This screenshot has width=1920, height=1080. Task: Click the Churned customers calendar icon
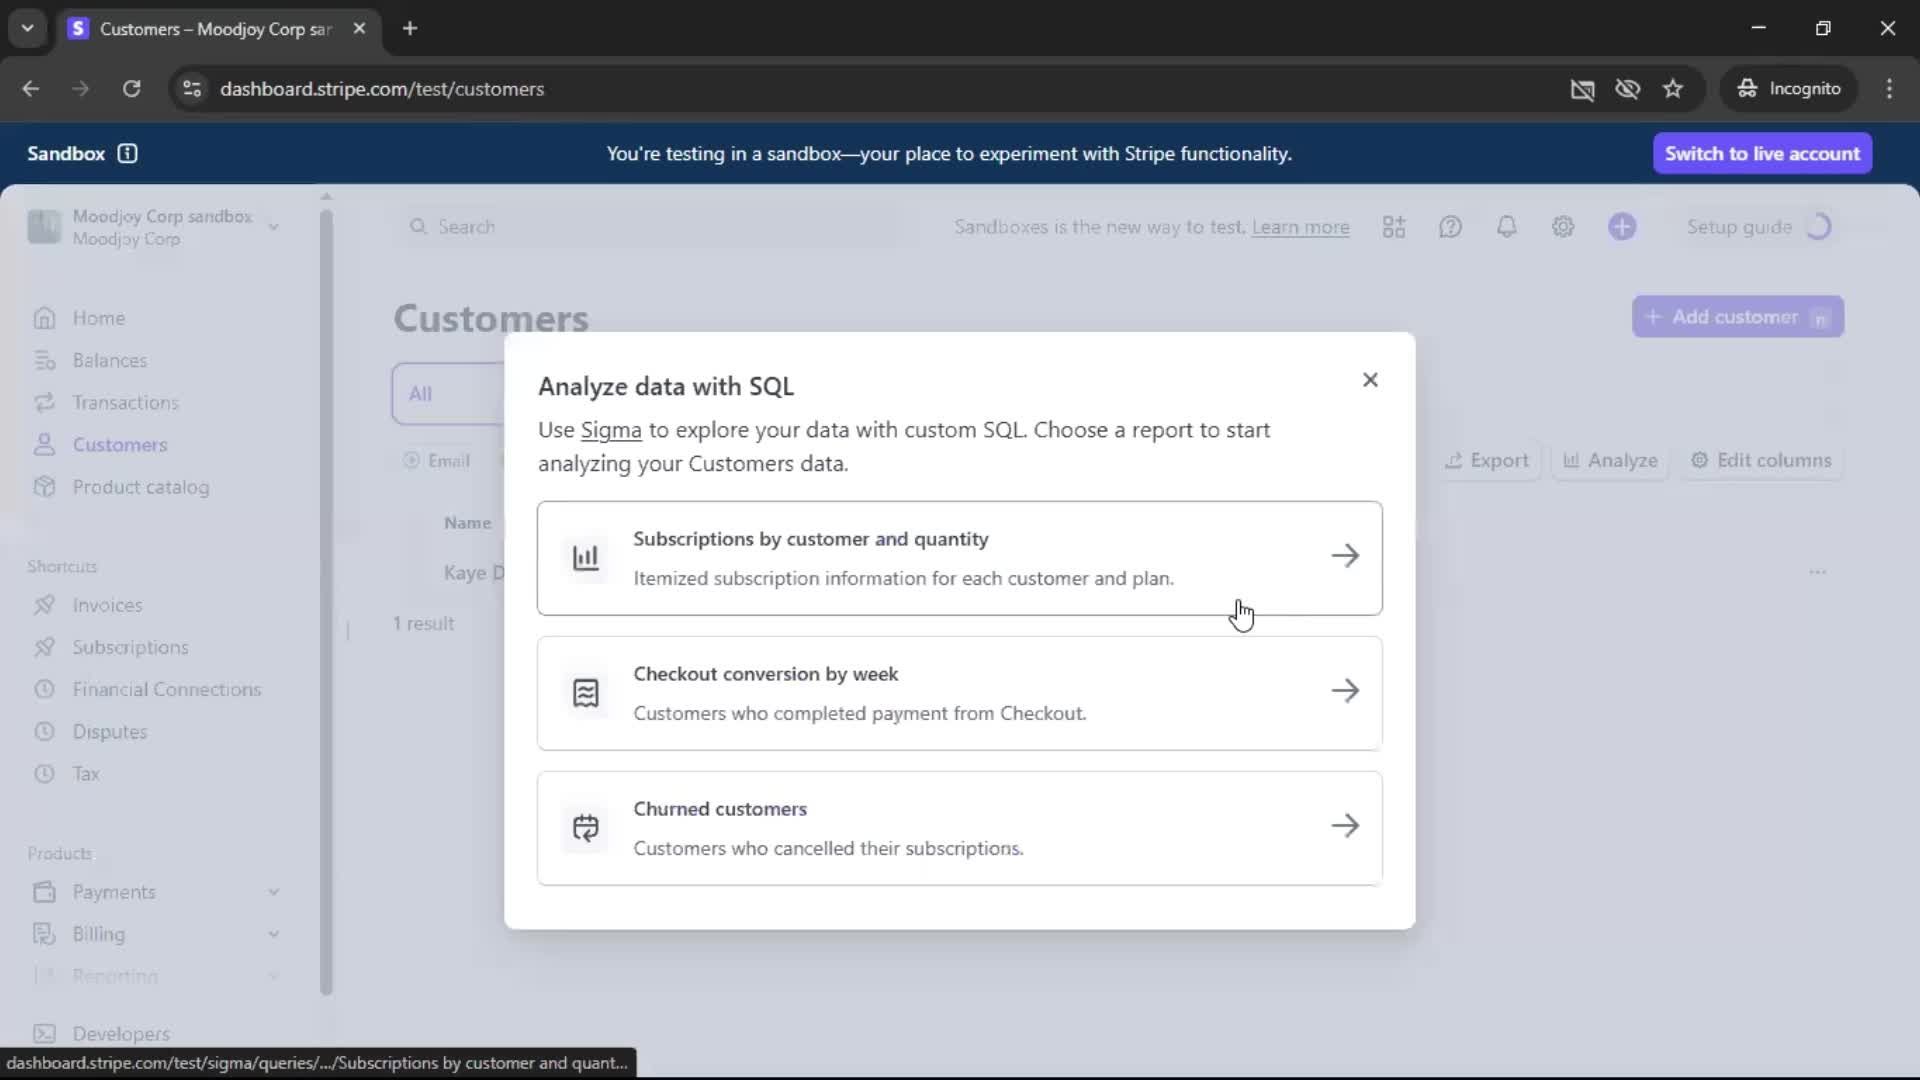point(586,828)
